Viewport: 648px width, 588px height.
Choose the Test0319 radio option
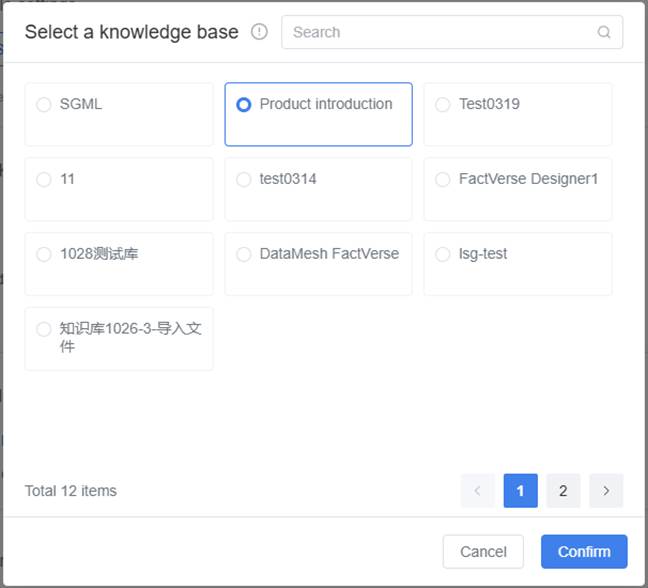tap(443, 105)
